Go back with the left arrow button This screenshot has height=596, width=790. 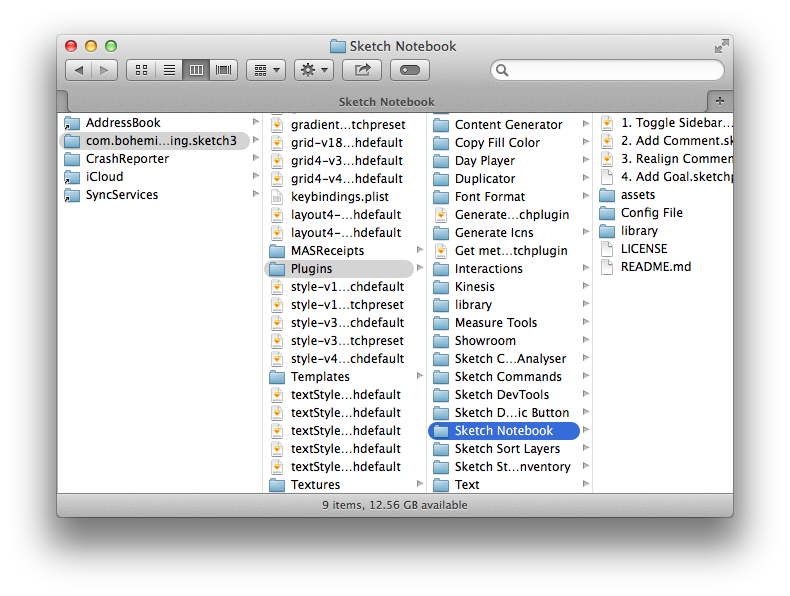tap(79, 70)
